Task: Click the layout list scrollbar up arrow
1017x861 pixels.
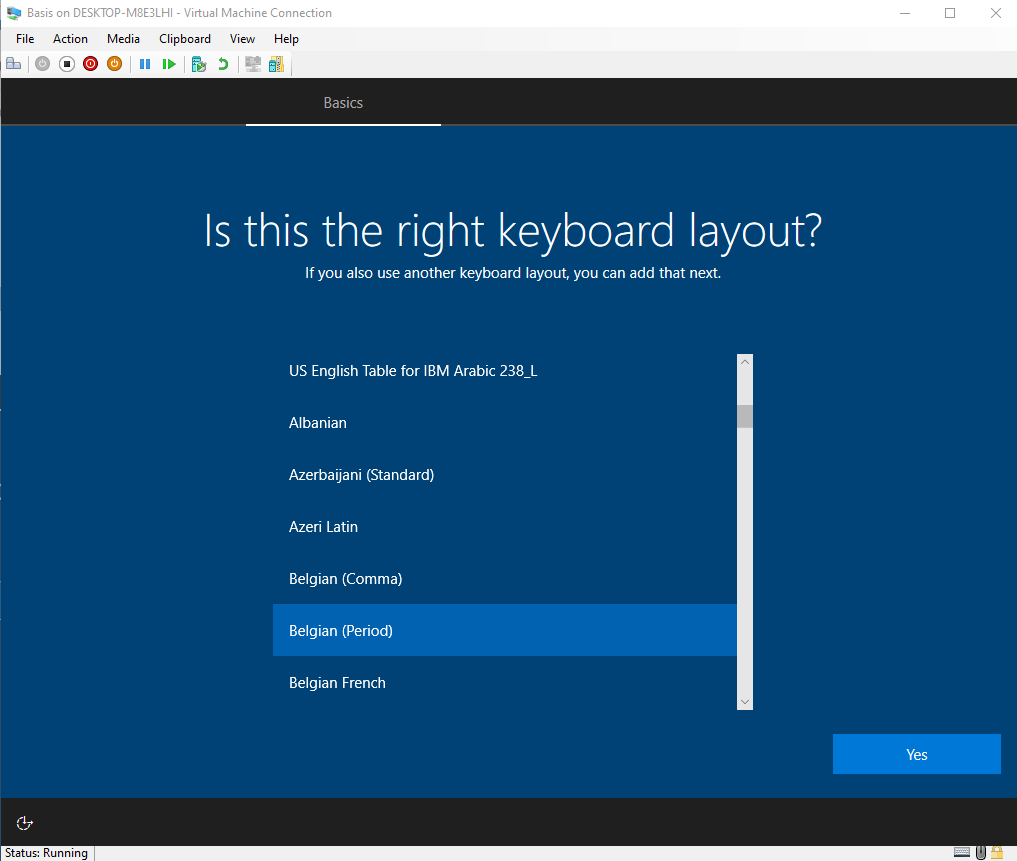Action: click(x=745, y=362)
